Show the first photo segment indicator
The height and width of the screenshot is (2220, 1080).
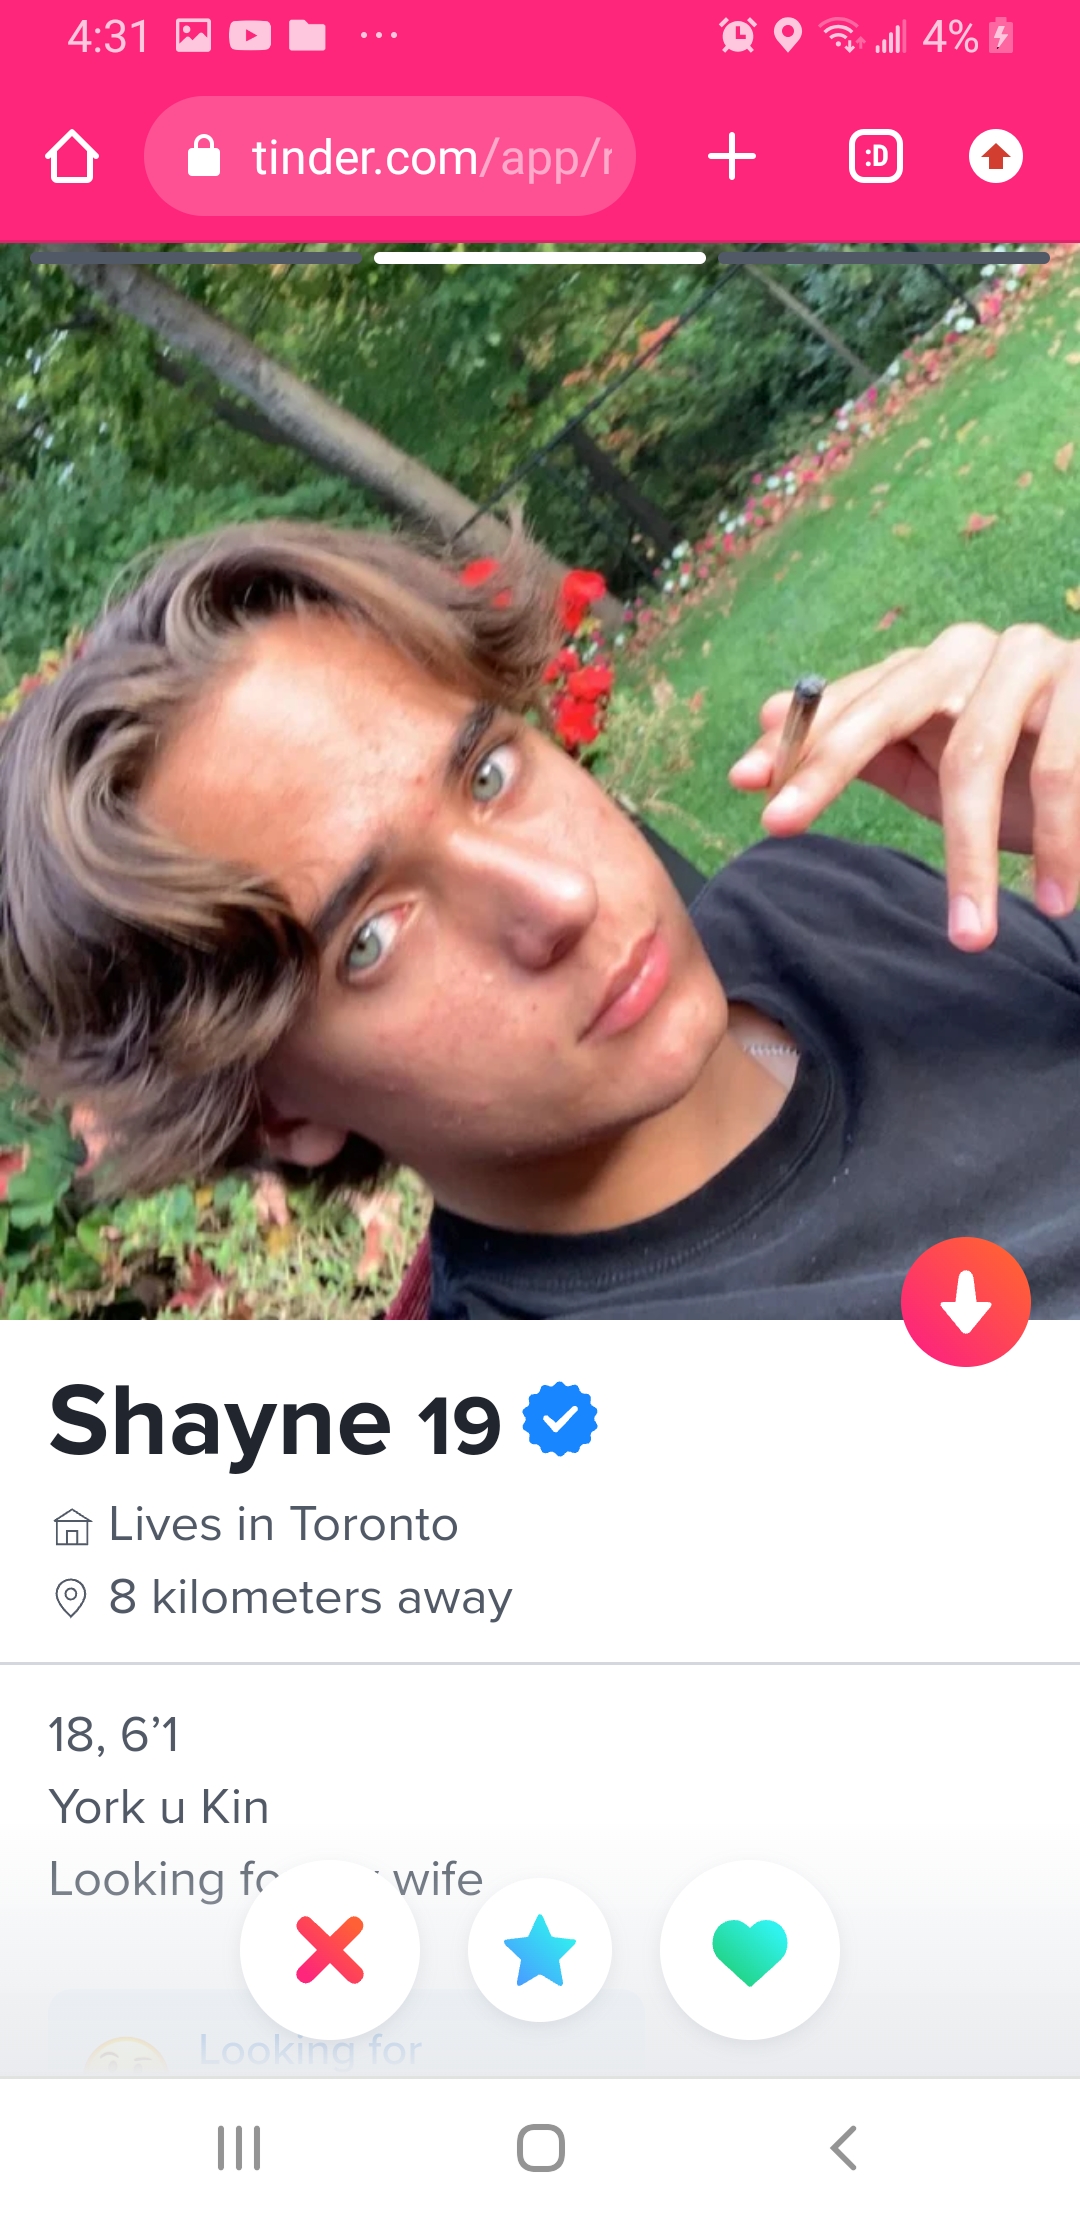tap(196, 258)
